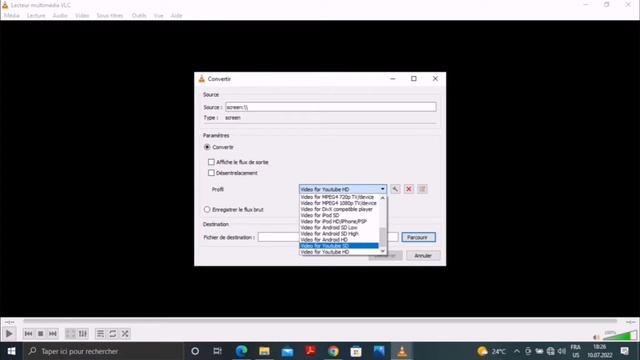640x360 pixels.
Task: Open Adobe Acrobat from the taskbar
Action: [x=310, y=351]
